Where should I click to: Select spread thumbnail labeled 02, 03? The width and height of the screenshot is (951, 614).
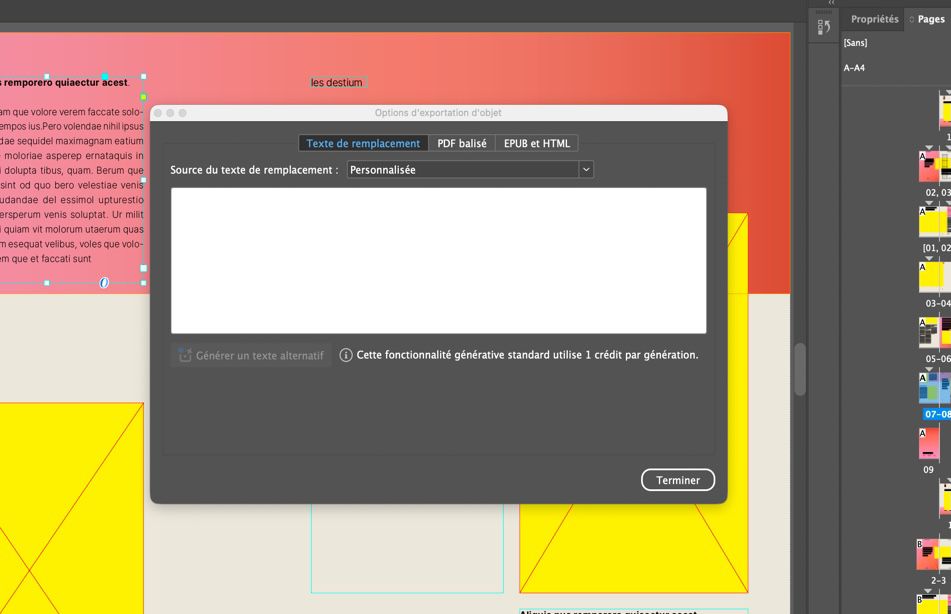tap(935, 166)
